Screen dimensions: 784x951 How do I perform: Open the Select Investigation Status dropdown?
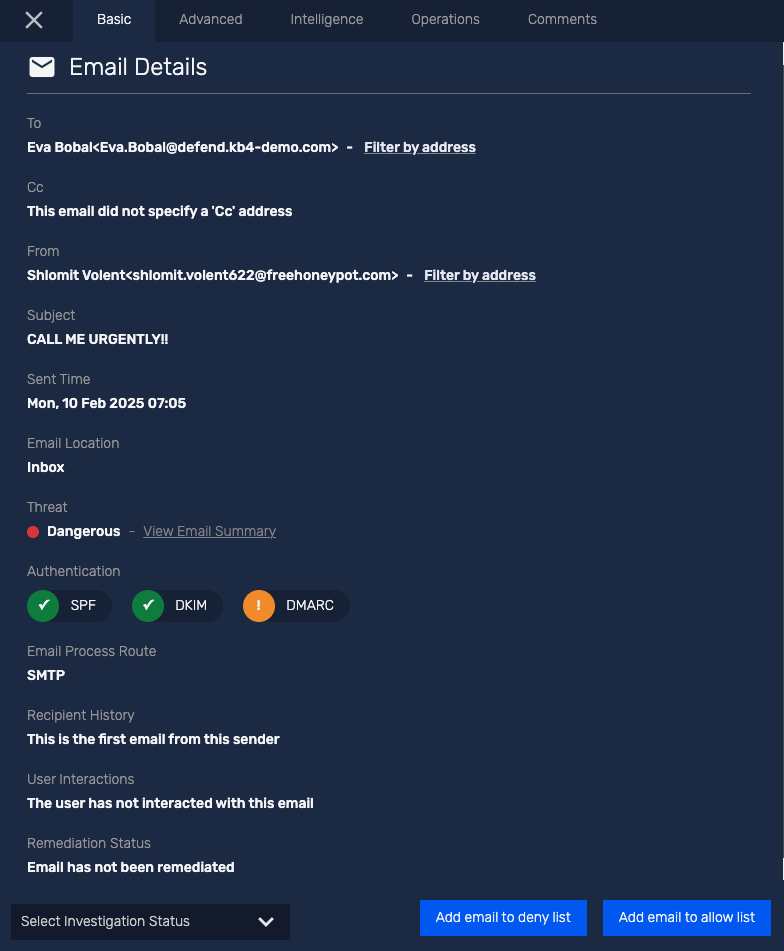pos(150,921)
